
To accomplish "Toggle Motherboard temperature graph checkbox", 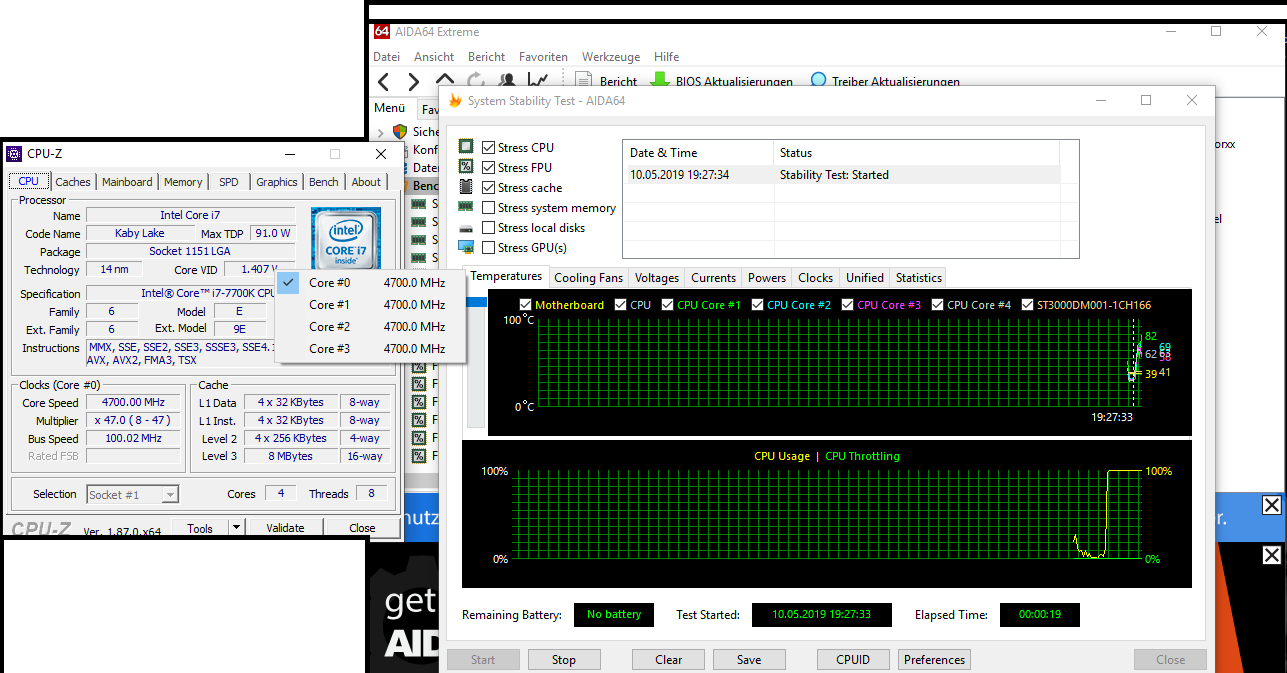I will click(x=526, y=305).
